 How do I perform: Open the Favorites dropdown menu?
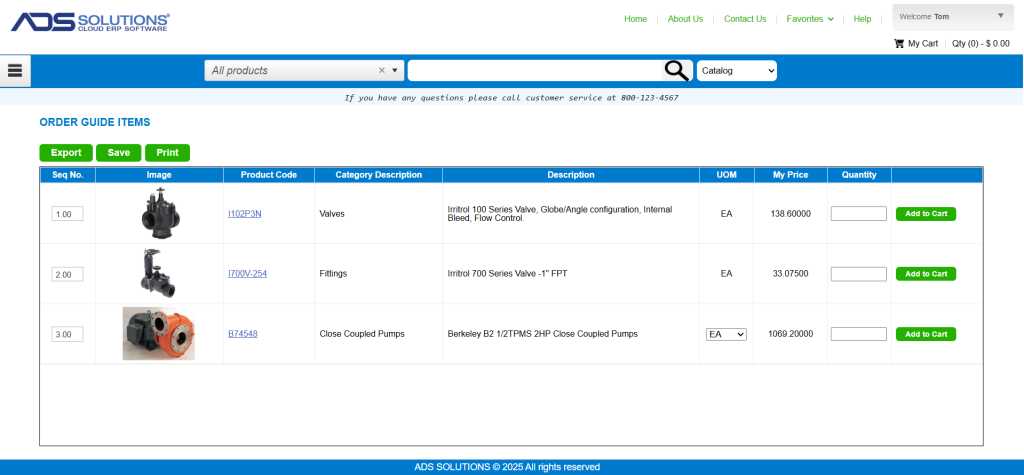(x=810, y=19)
